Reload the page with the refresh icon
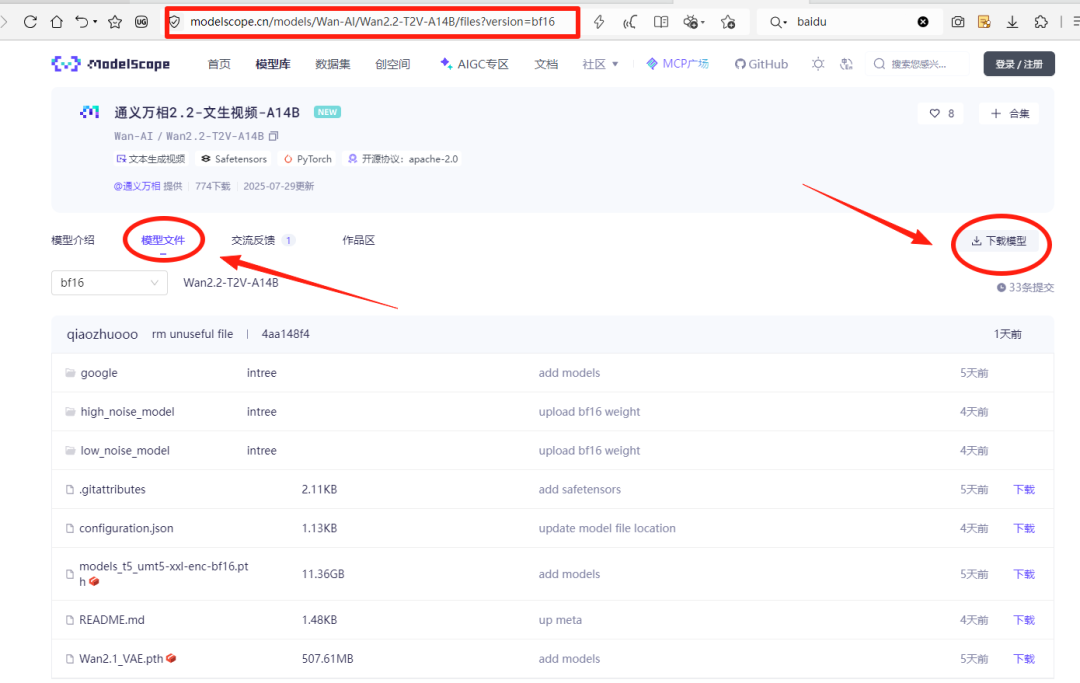The height and width of the screenshot is (683, 1080). 30,22
